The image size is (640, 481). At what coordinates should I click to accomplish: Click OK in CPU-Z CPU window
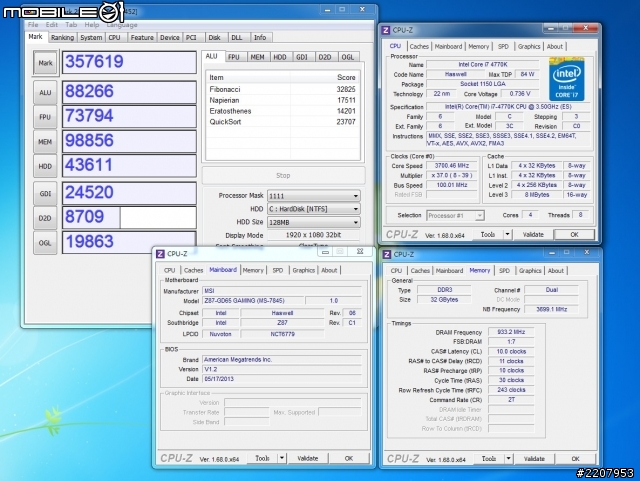point(574,234)
